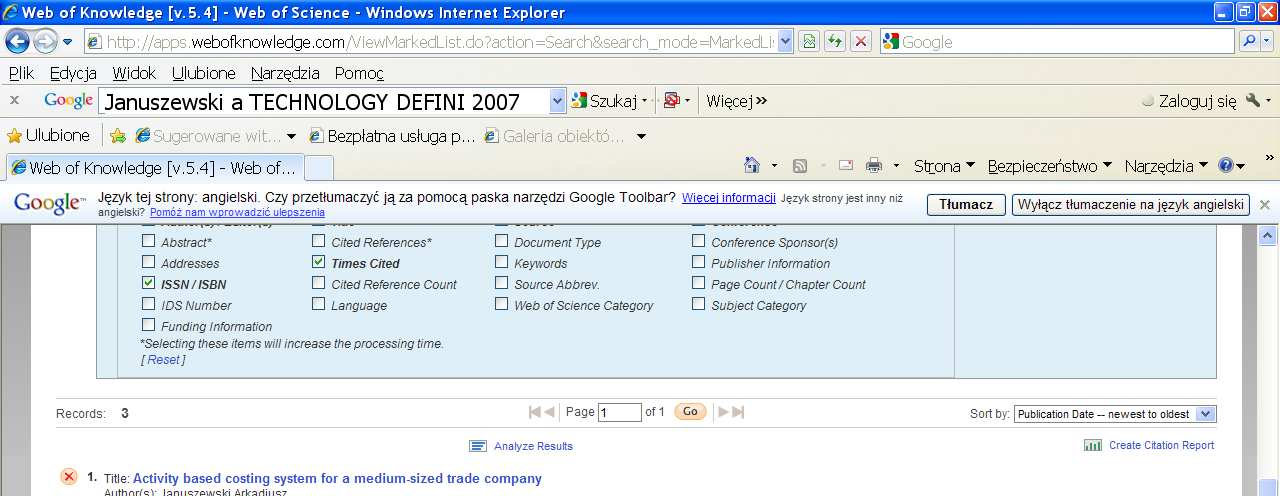Click Pomóż nam wprowadzić ulepszenia link
Image resolution: width=1280 pixels, height=496 pixels.
238,212
